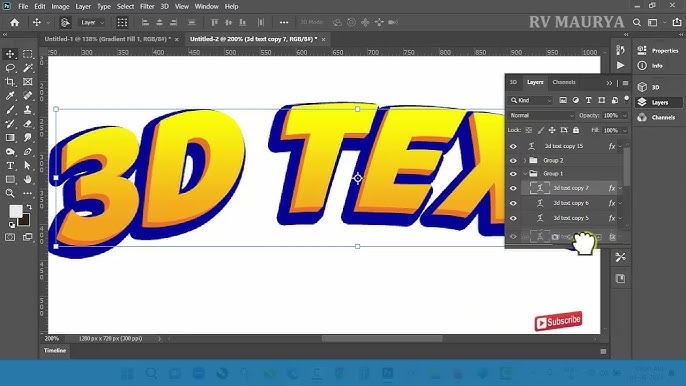Select the Spot Healing Brush tool

pyautogui.click(x=28, y=96)
